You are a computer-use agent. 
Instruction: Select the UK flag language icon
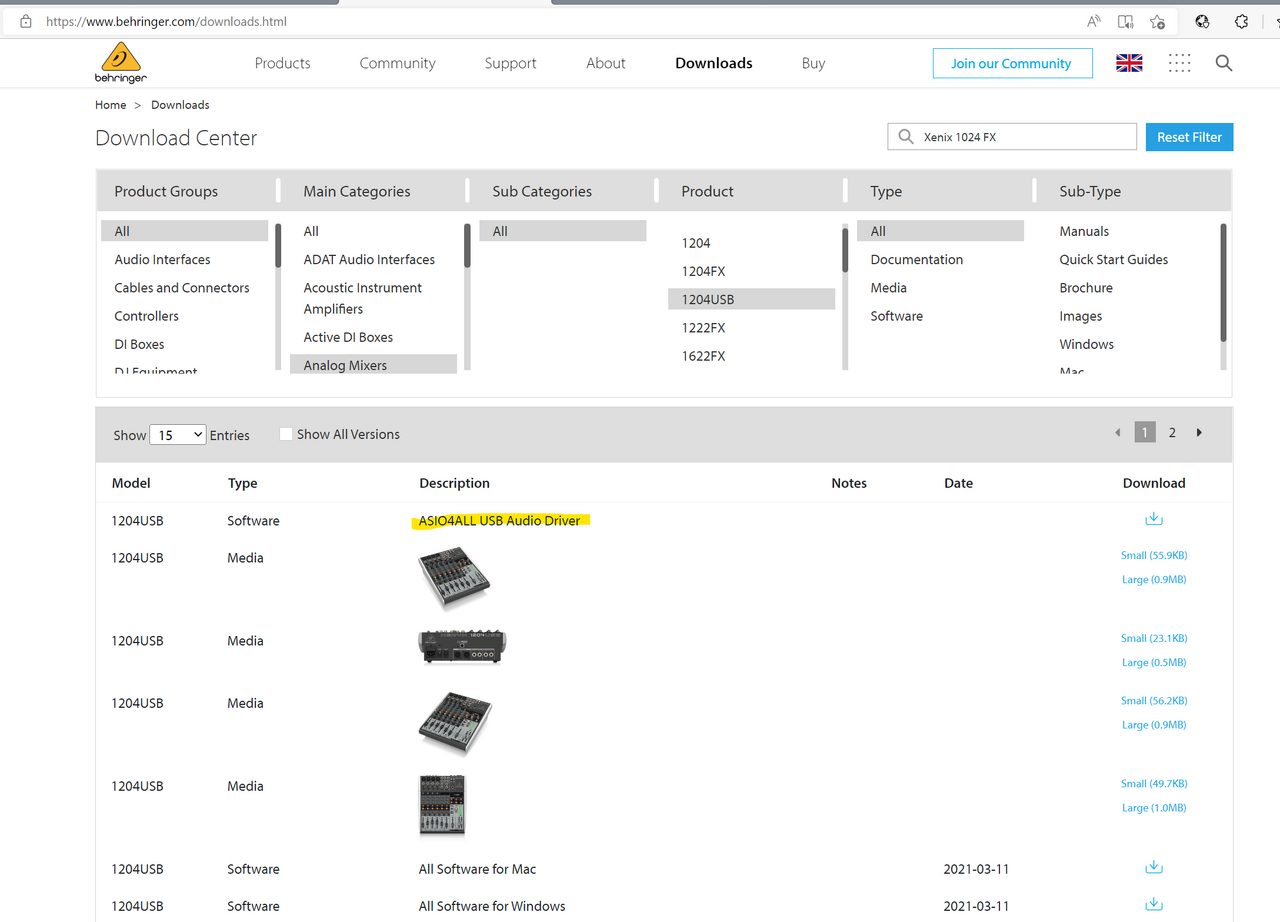pyautogui.click(x=1129, y=63)
